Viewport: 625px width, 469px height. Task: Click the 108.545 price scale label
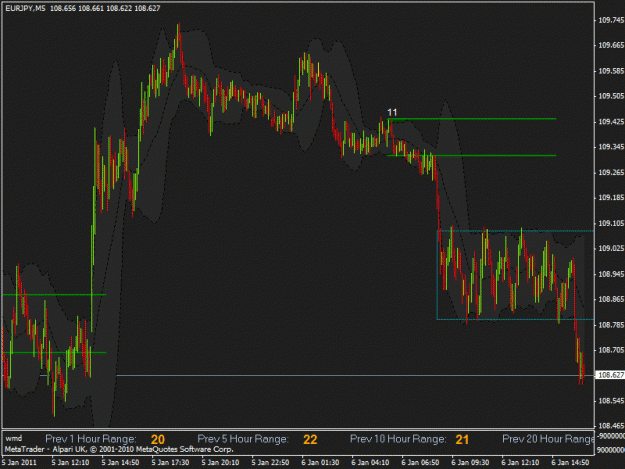coord(611,401)
